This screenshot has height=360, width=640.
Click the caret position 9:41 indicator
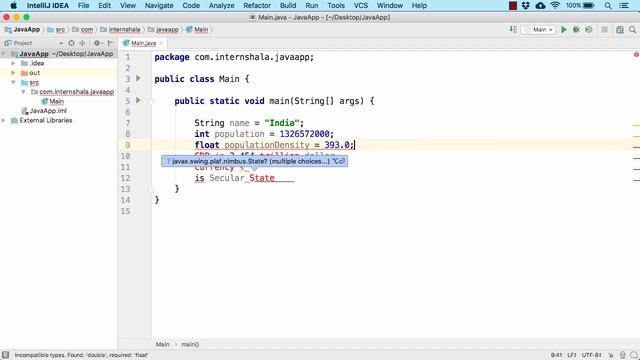click(556, 355)
